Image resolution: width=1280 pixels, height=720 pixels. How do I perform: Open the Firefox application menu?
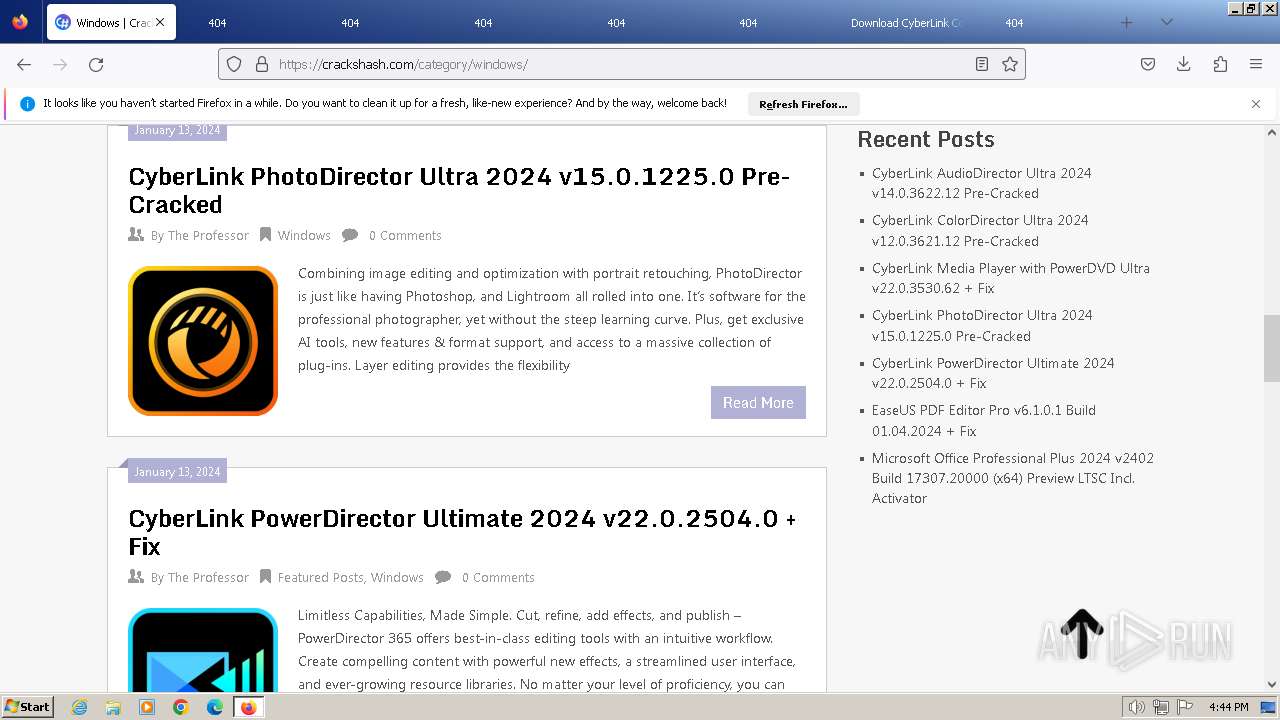[x=1256, y=64]
